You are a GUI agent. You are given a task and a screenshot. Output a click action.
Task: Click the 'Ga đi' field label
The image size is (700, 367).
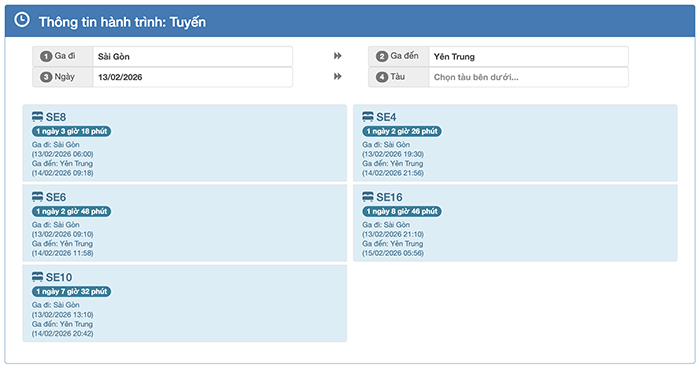(x=65, y=56)
